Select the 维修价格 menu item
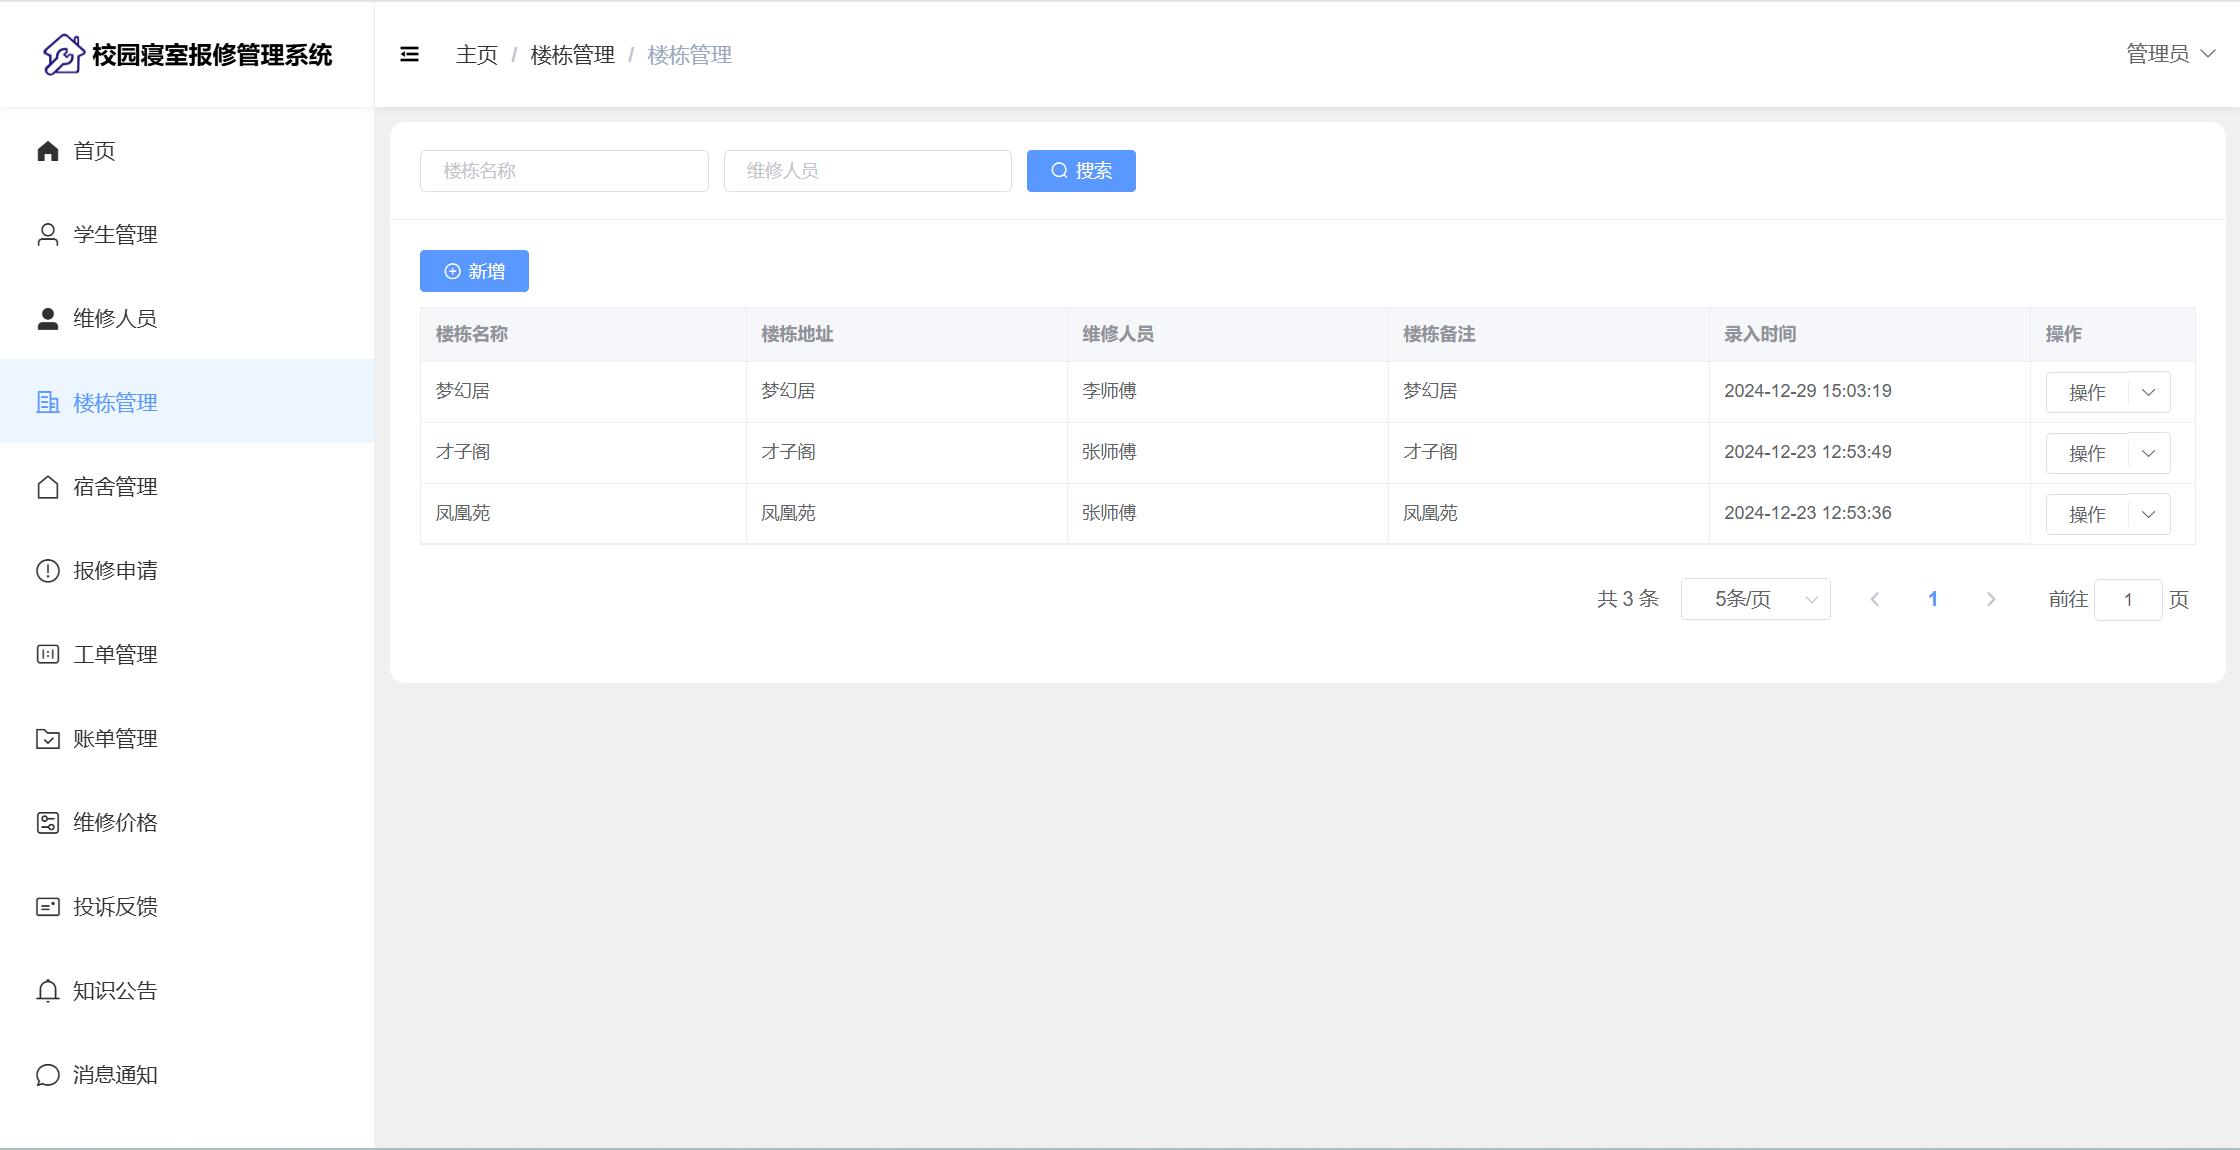Screen dimensions: 2240x1150 [x=115, y=823]
